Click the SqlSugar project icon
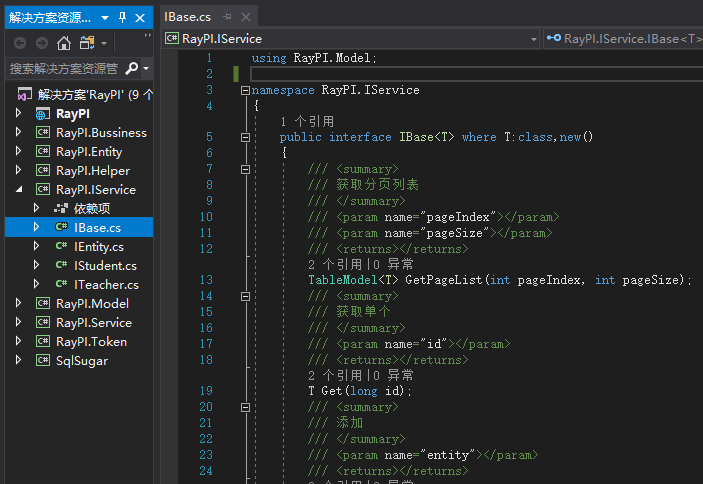This screenshot has height=484, width=703. coord(43,361)
